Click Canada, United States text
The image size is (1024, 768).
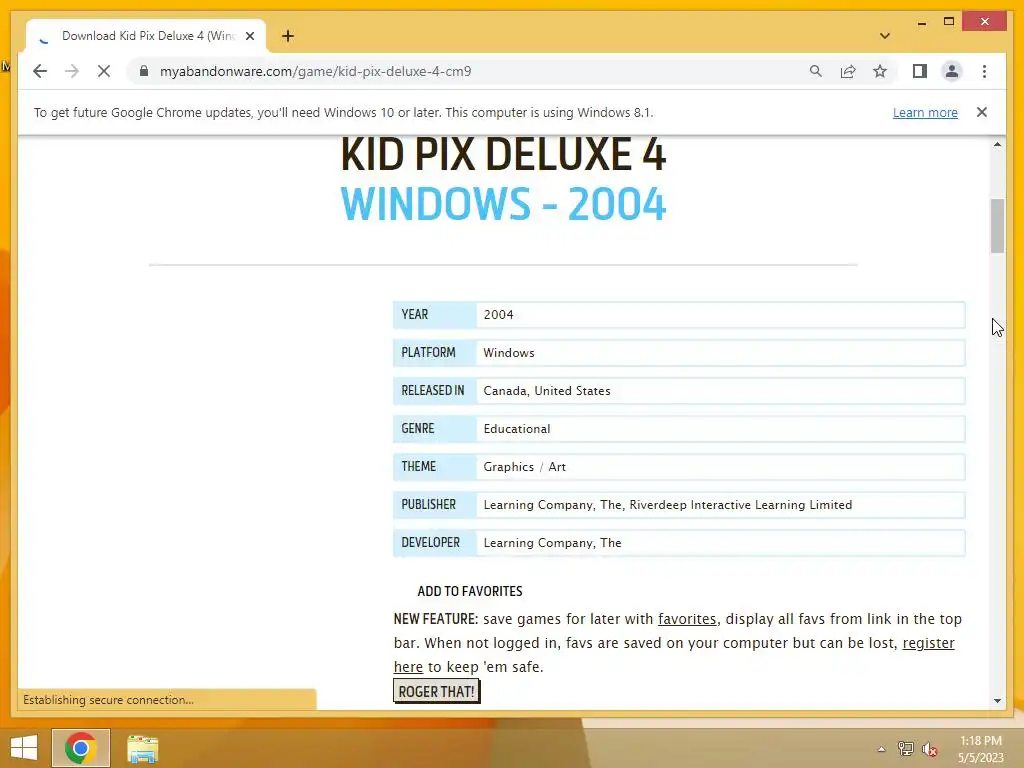(547, 391)
